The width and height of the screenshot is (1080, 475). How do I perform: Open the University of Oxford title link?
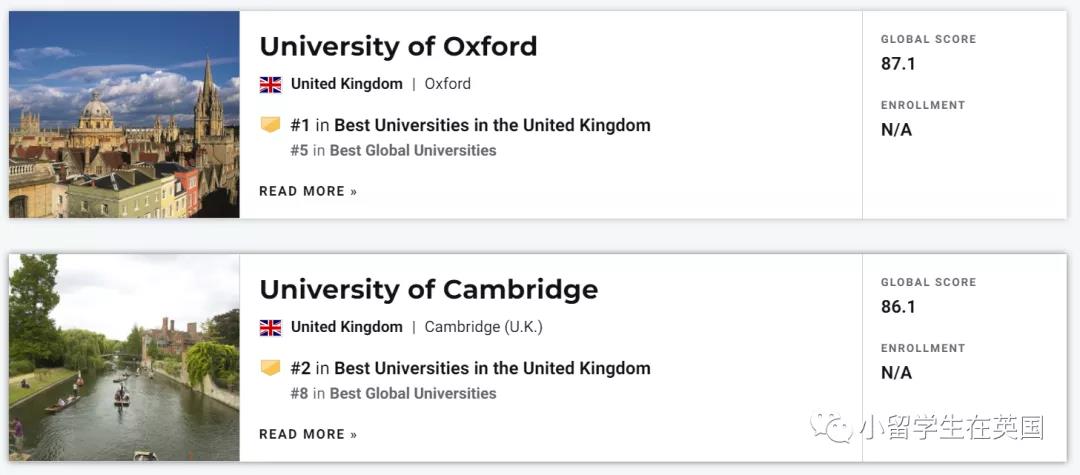click(x=398, y=46)
